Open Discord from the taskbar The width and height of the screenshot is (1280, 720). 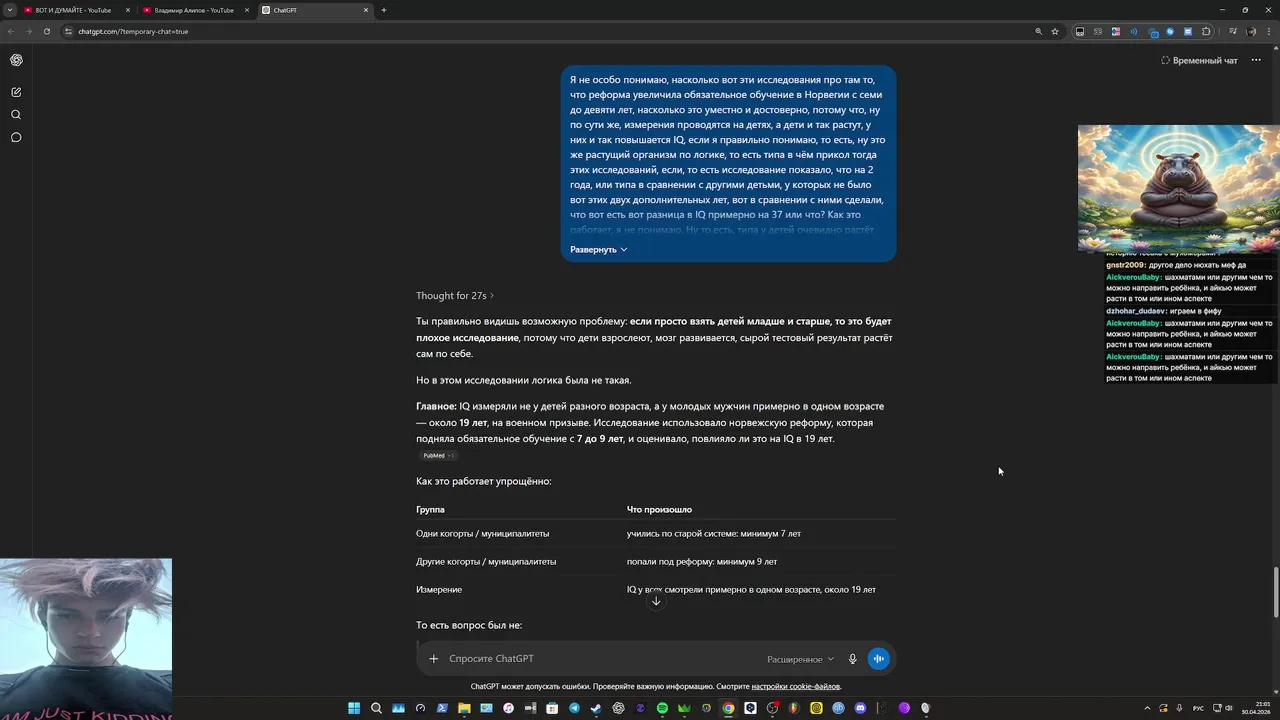[860, 708]
